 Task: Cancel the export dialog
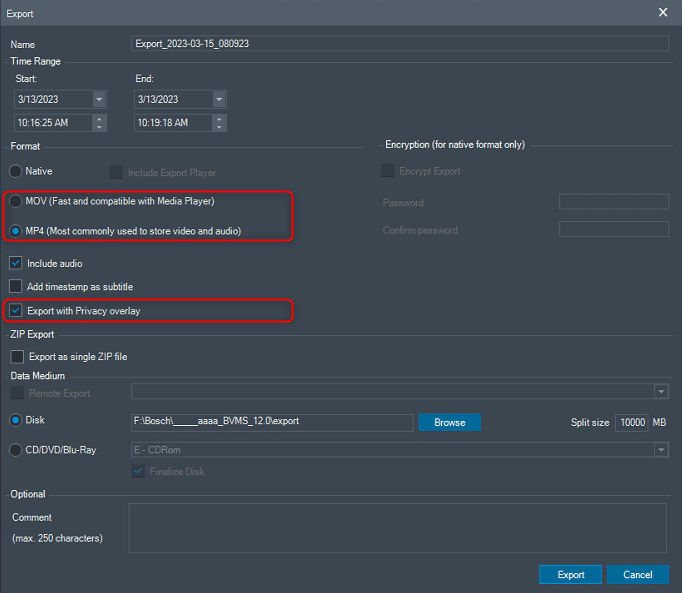637,575
